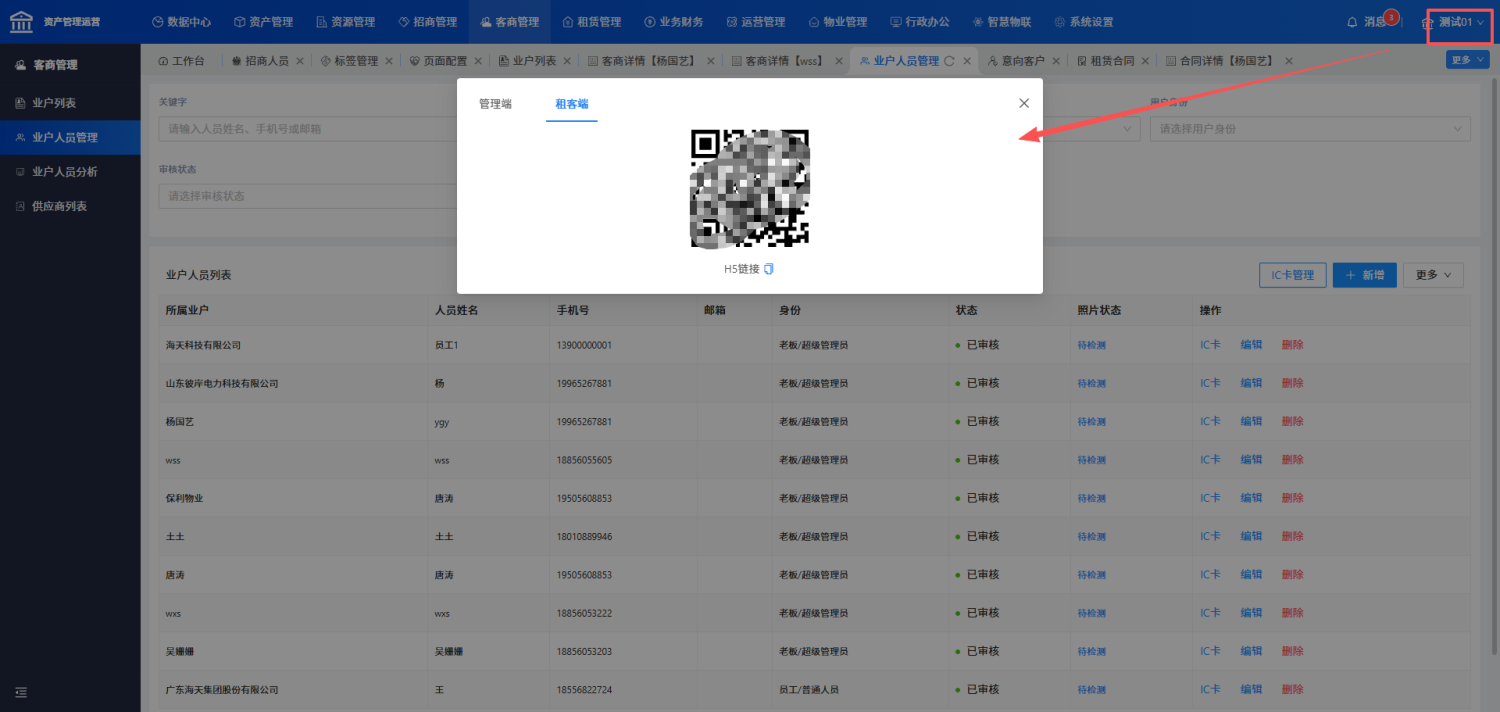Go to 智慧物联 module
The height and width of the screenshot is (712, 1500).
[x=1000, y=21]
